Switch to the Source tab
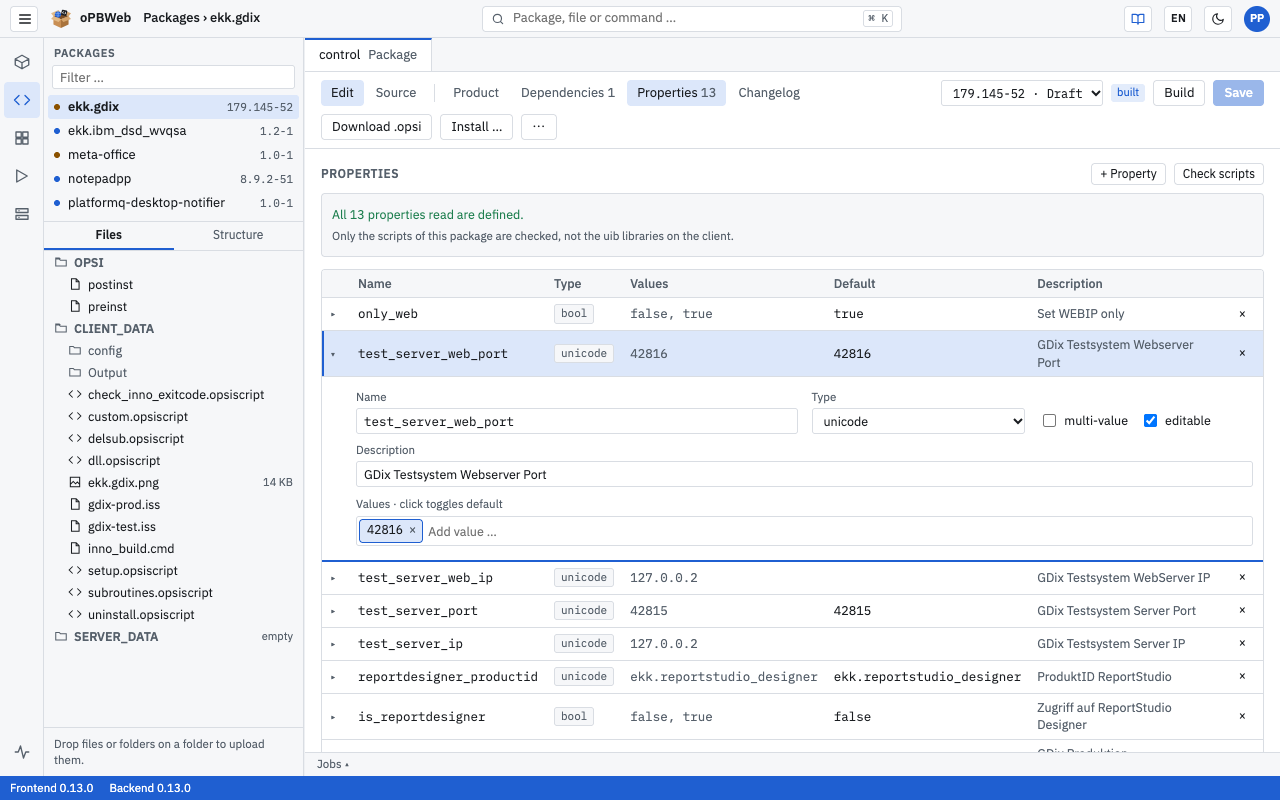 tap(396, 93)
